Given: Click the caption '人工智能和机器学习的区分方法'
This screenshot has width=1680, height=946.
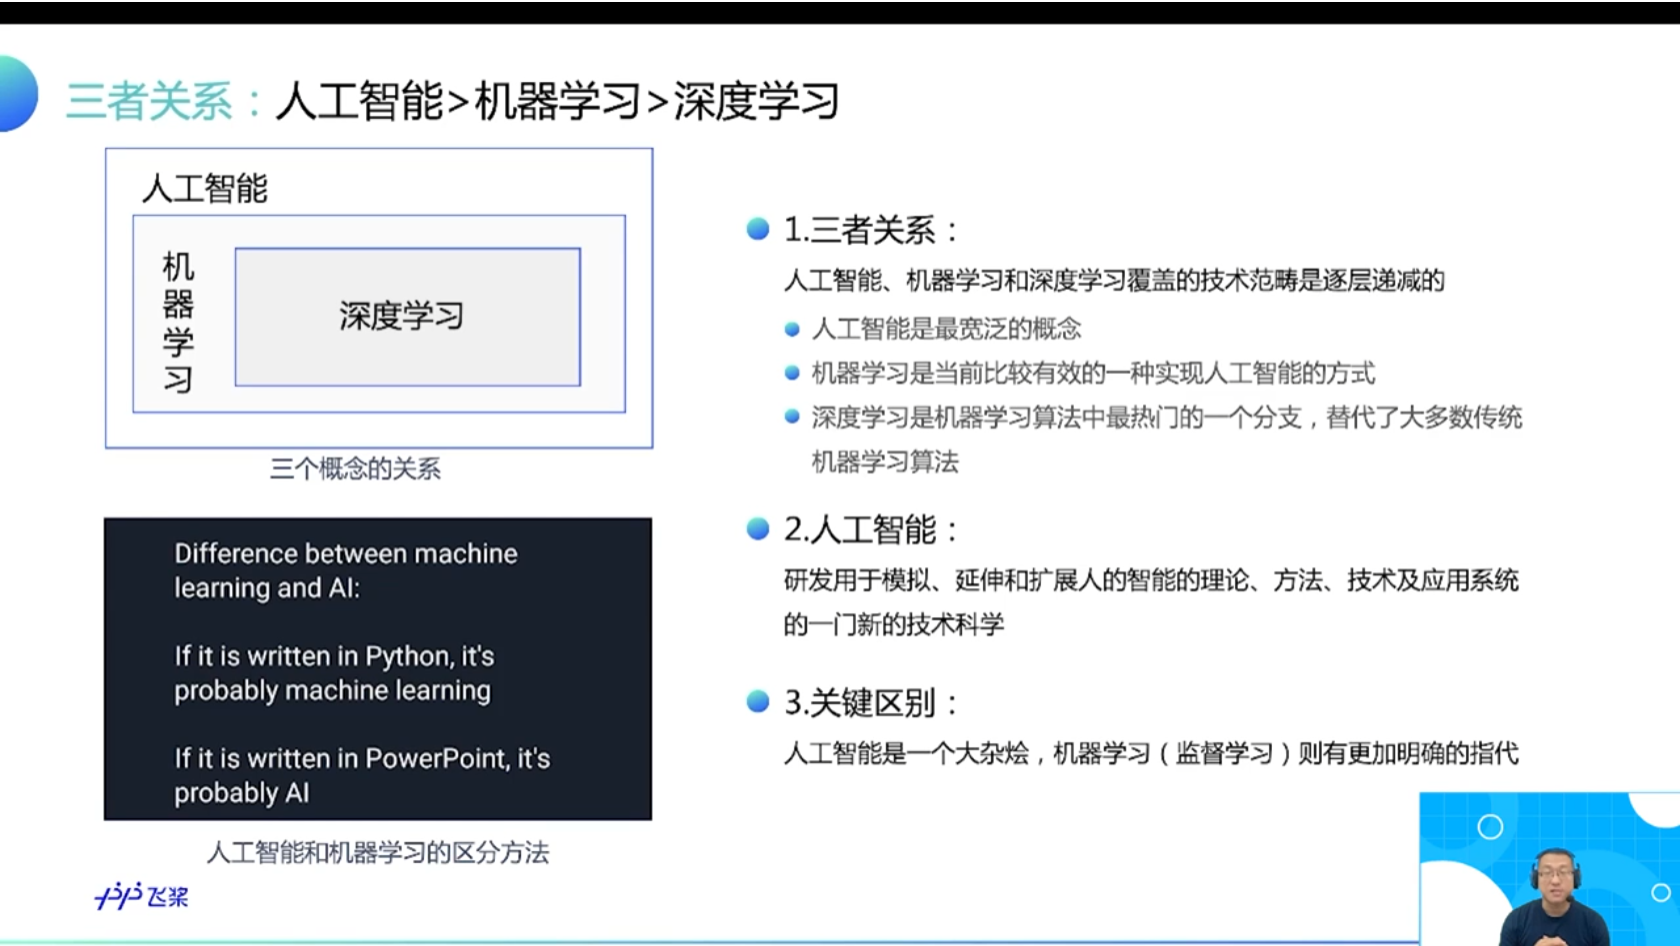Looking at the screenshot, I should coord(378,852).
